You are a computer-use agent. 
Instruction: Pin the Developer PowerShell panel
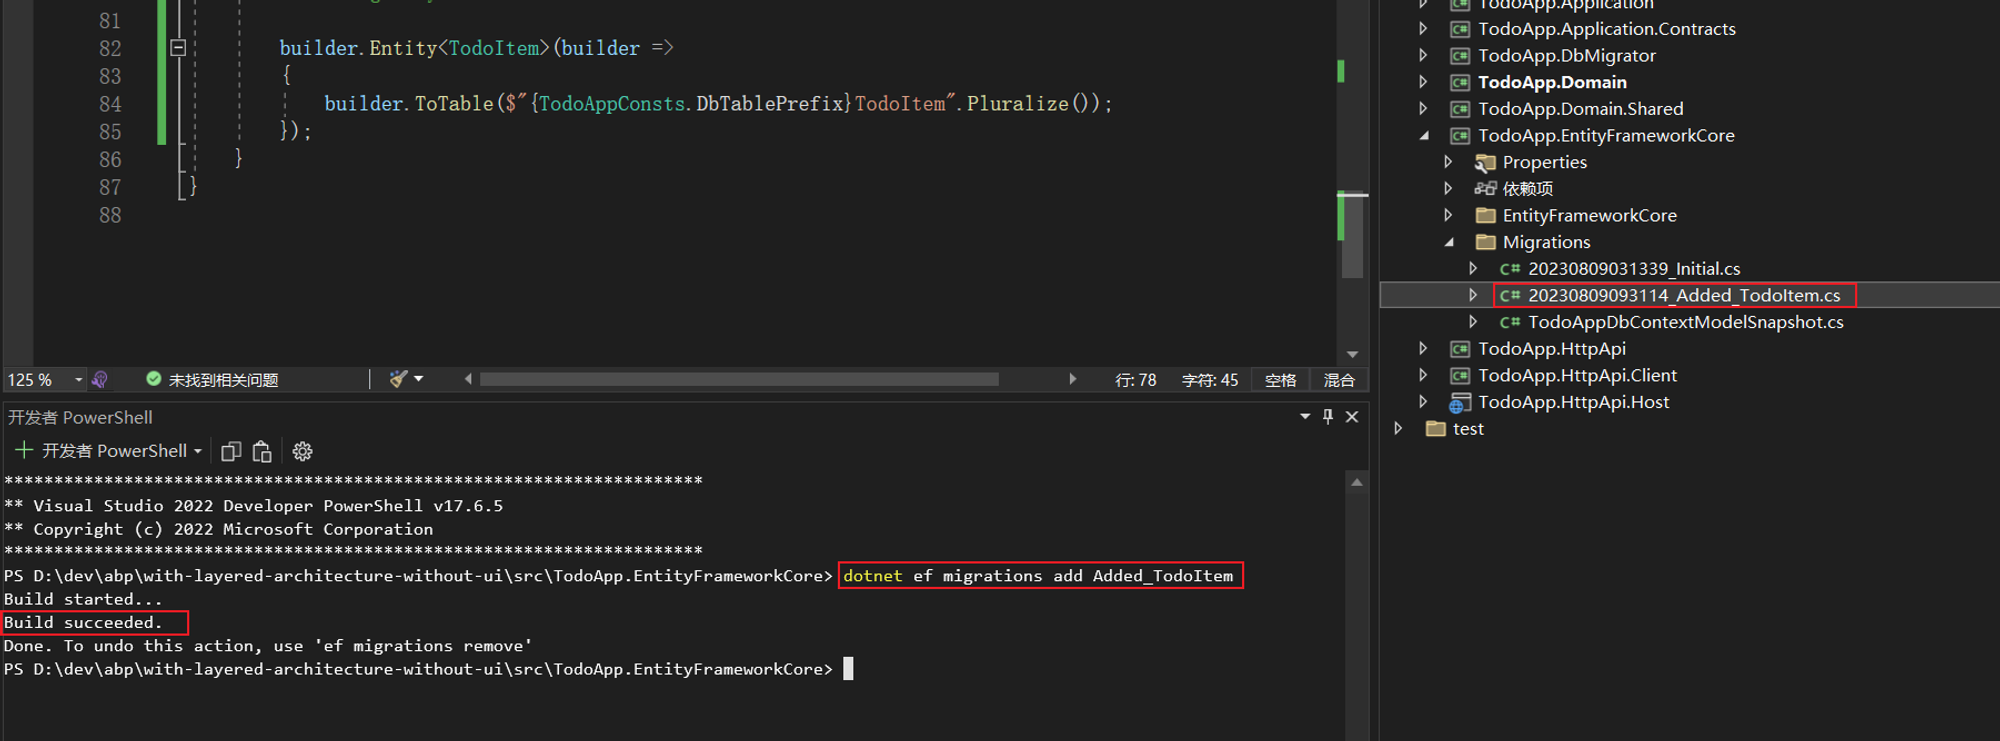pos(1328,417)
